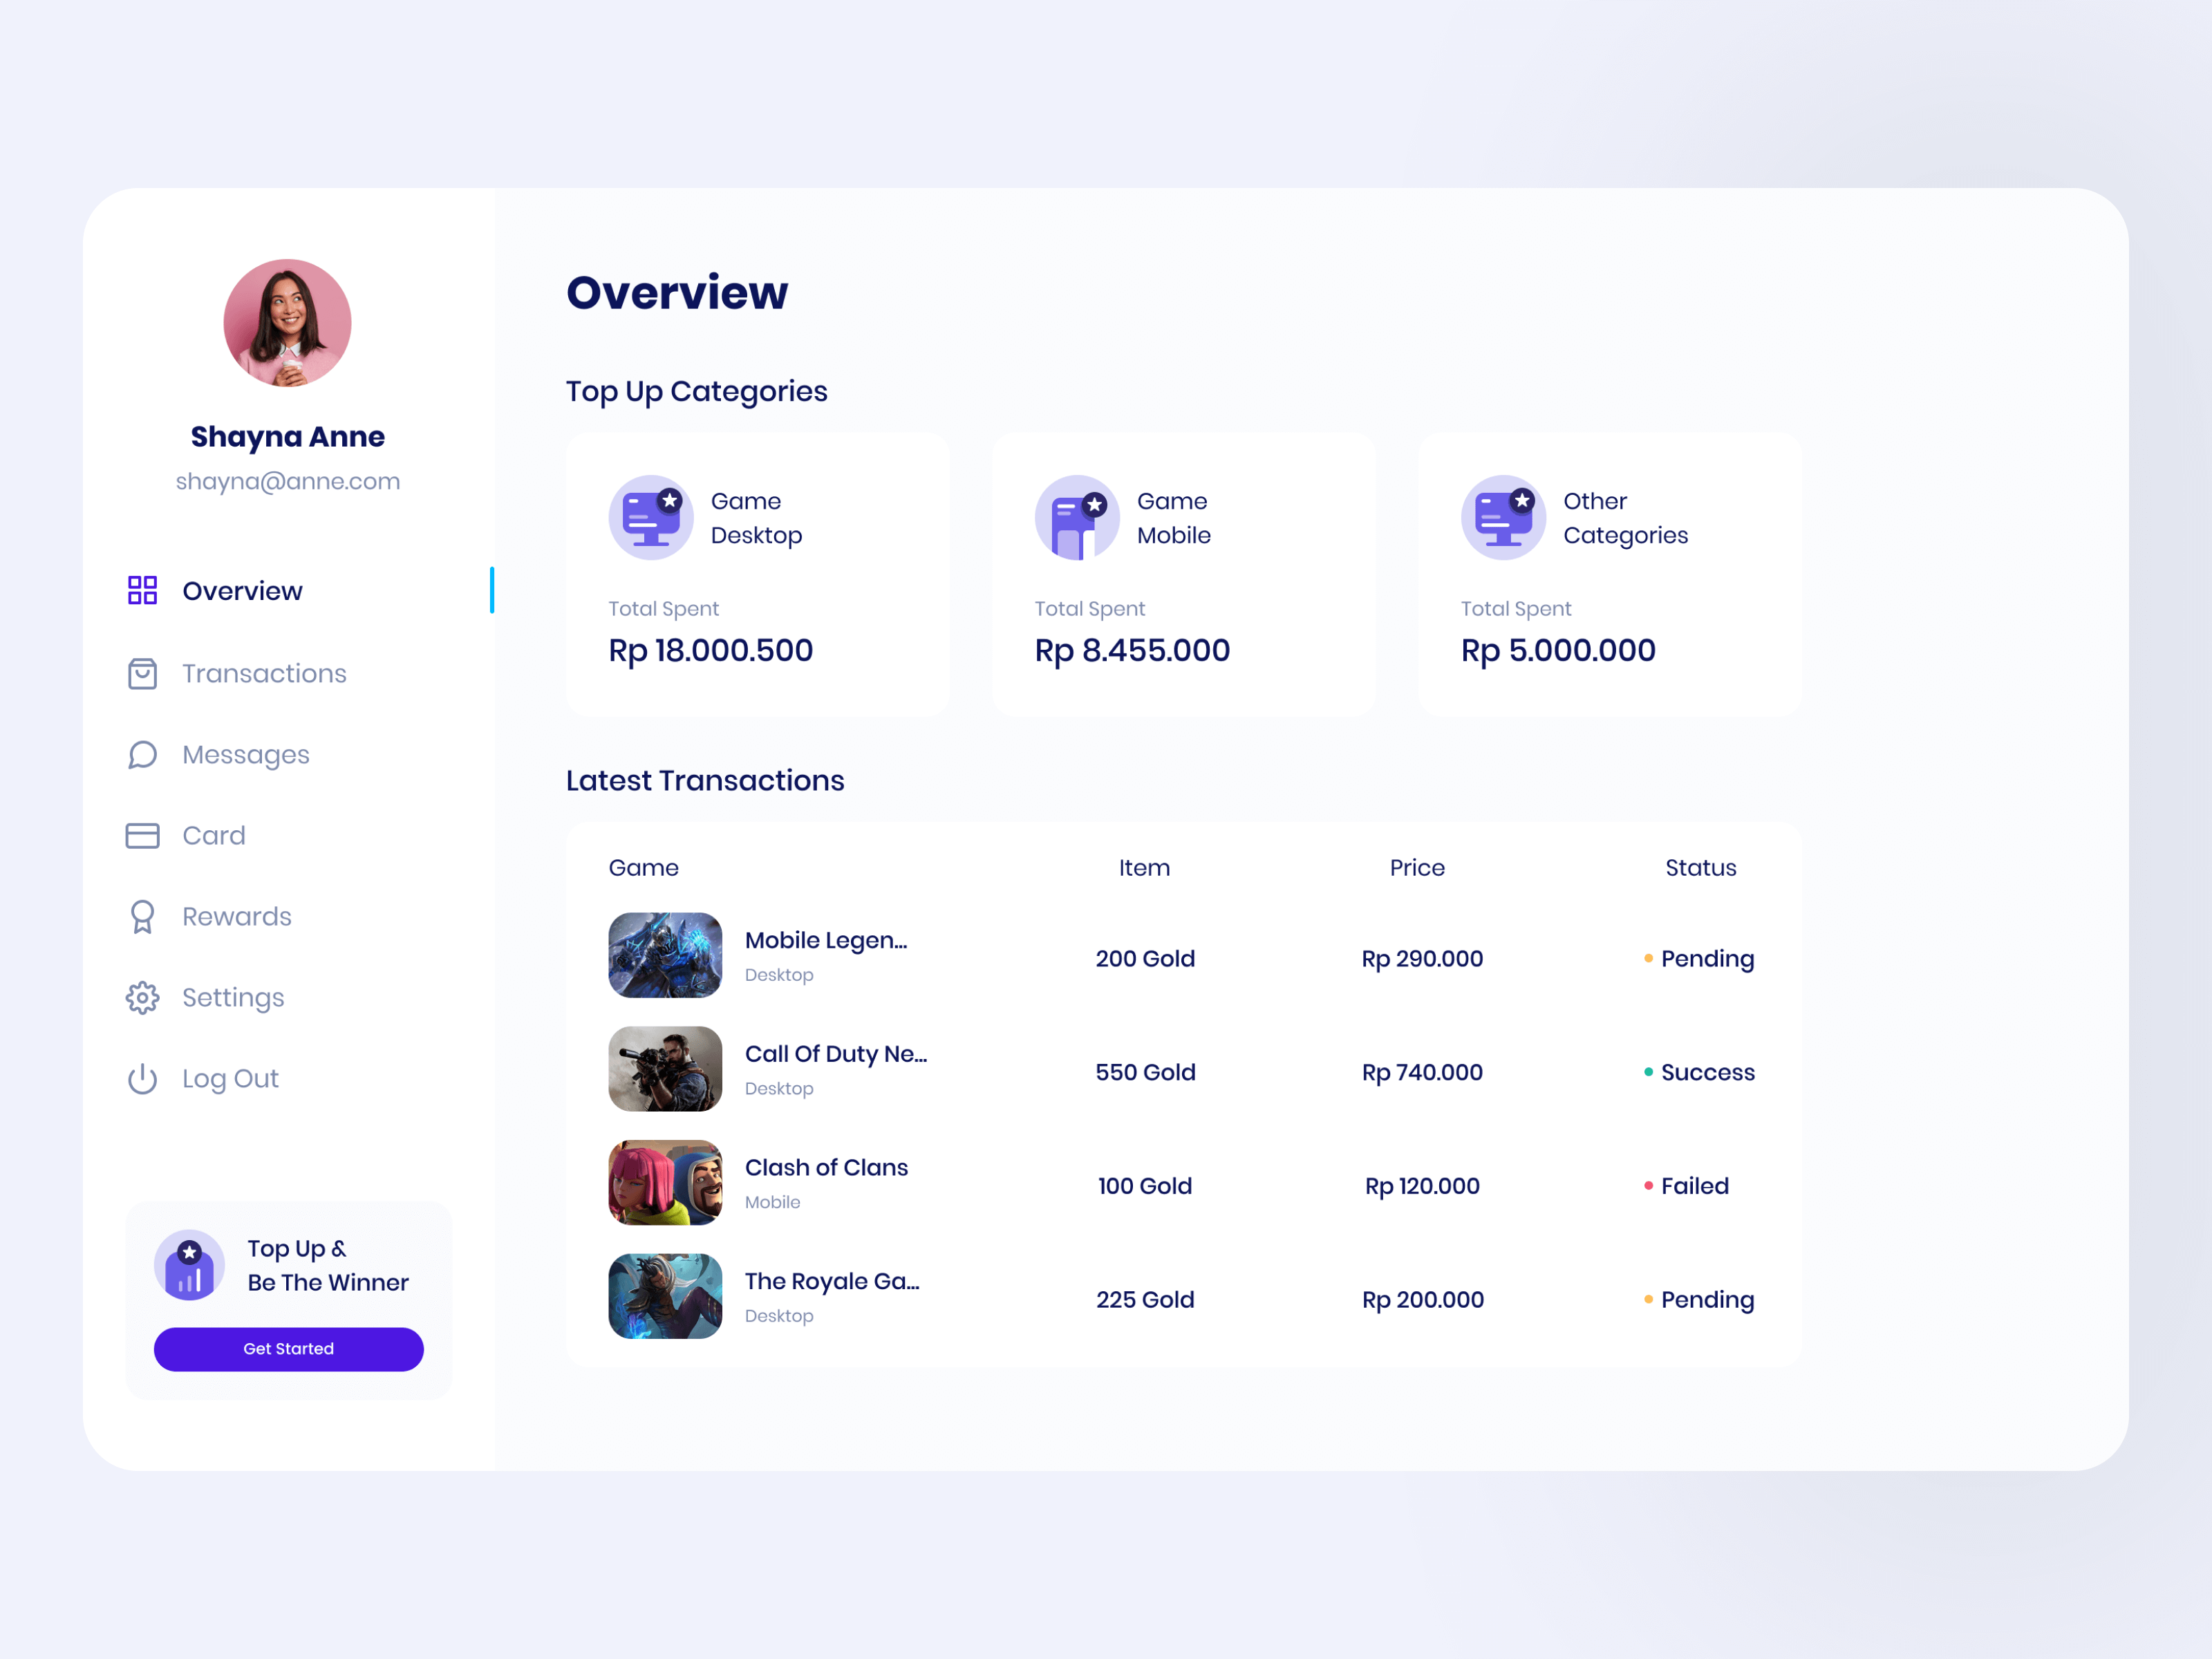The width and height of the screenshot is (2212, 1659).
Task: Click the 225 Gold item cell
Action: [1145, 1299]
